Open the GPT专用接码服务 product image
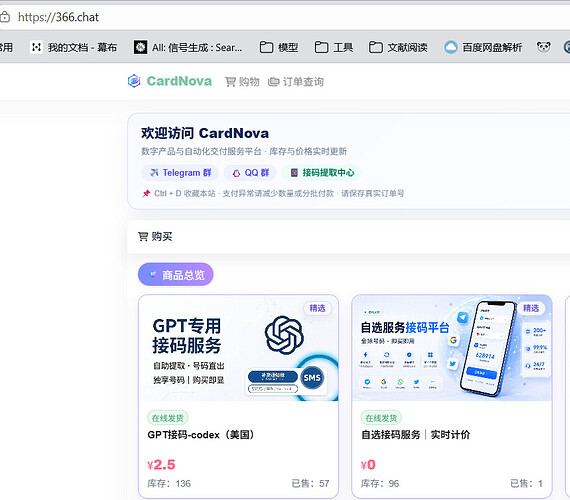 tap(238, 348)
